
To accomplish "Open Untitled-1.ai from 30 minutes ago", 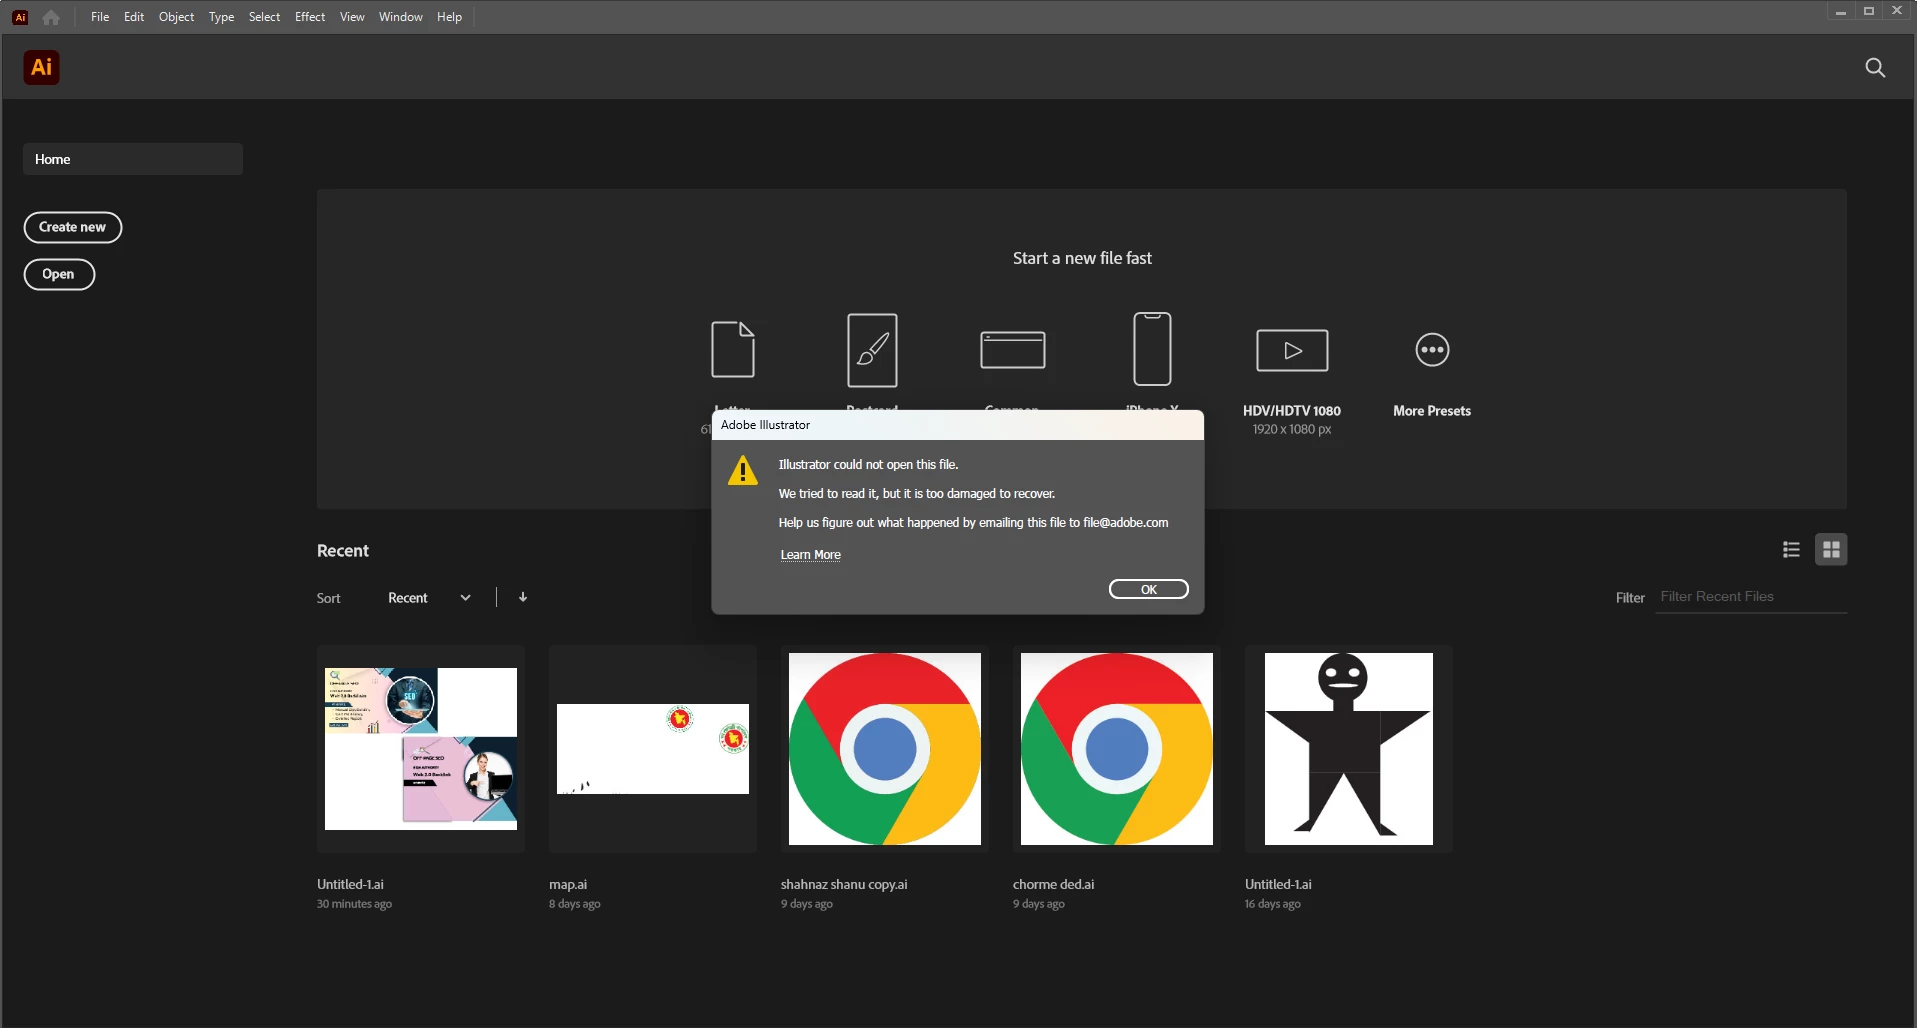I will (x=421, y=749).
